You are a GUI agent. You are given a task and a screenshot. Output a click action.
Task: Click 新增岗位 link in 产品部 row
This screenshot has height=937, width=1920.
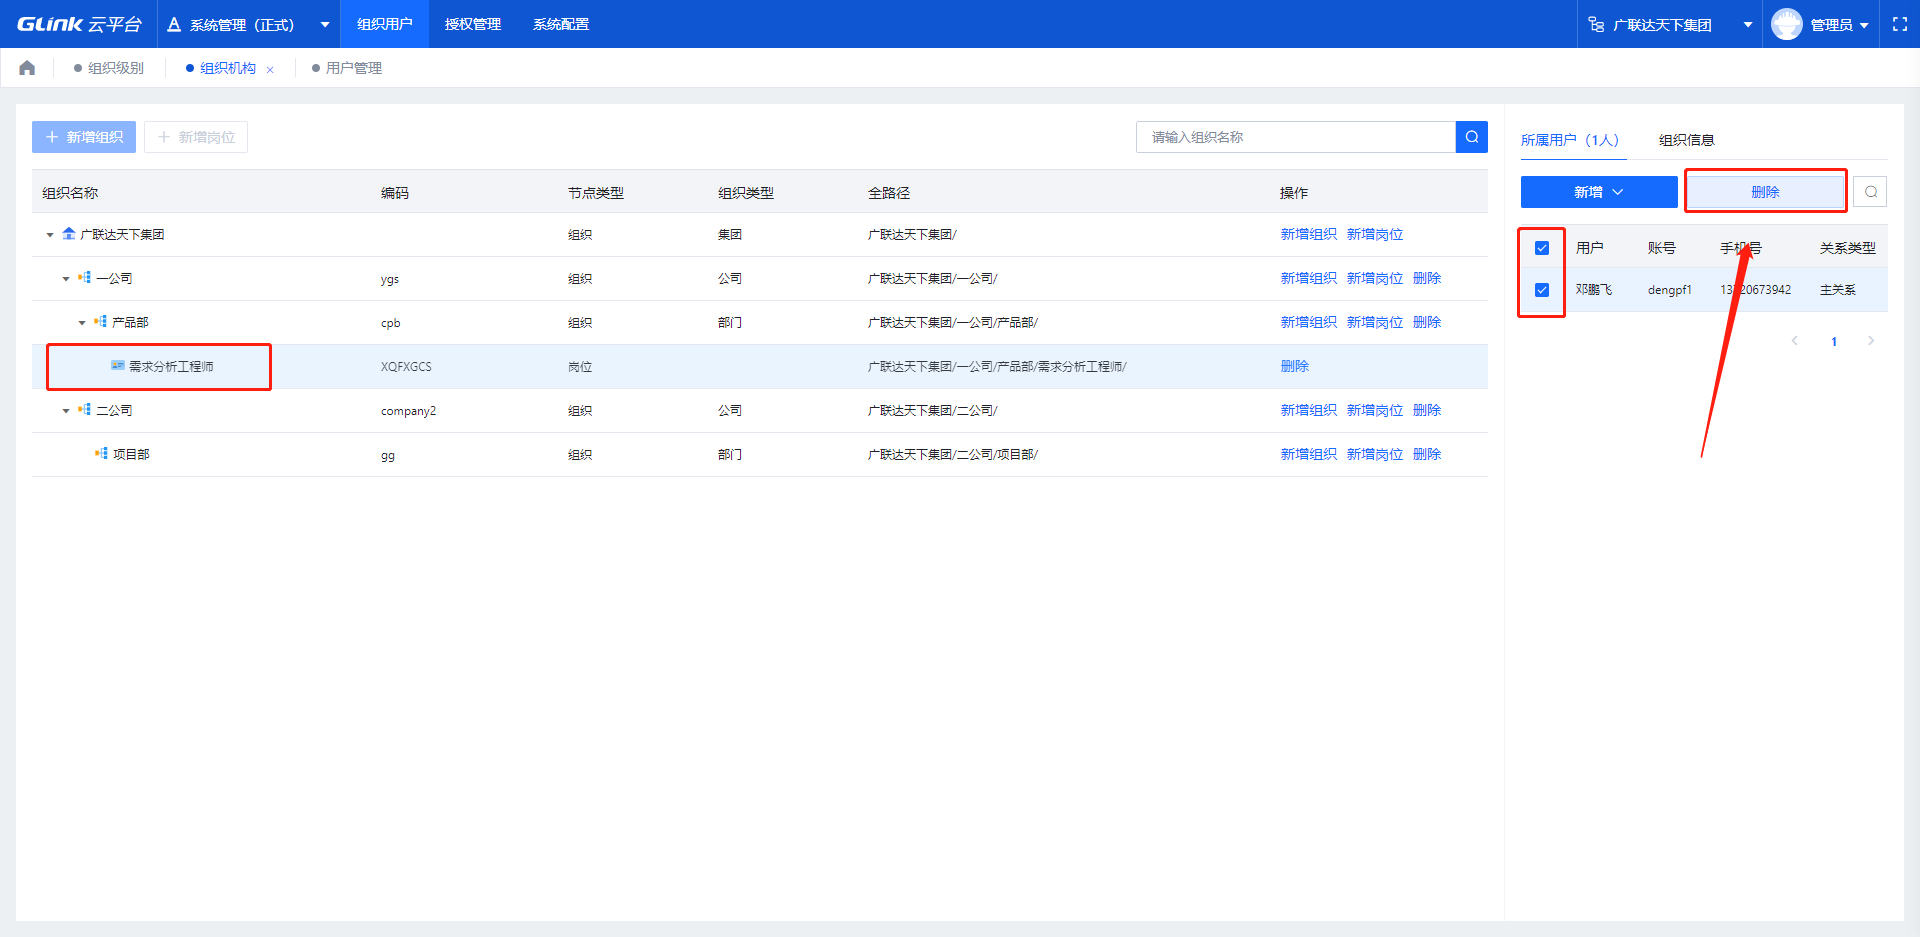pos(1375,322)
